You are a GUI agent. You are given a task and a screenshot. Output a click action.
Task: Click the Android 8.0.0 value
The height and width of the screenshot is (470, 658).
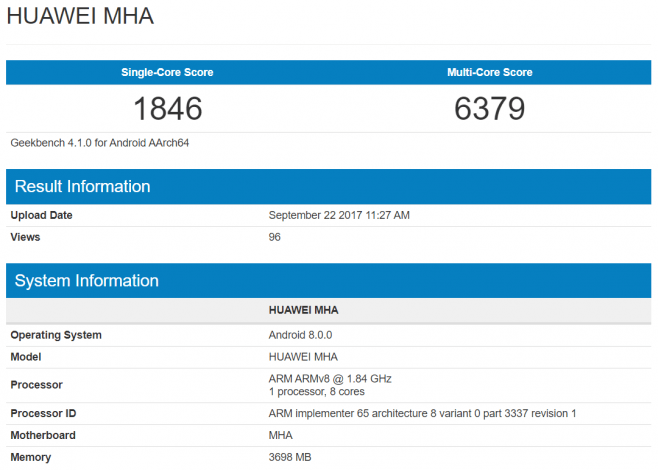coord(303,335)
